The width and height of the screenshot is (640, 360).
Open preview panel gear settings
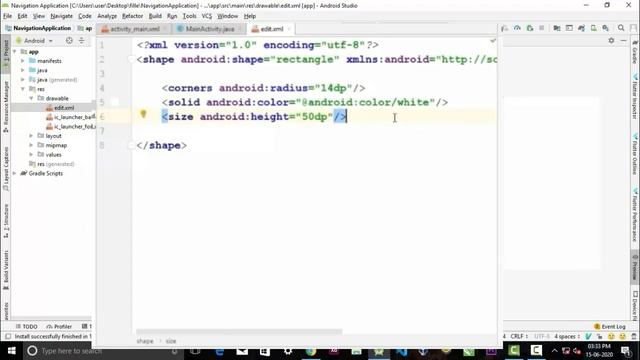click(x=611, y=40)
